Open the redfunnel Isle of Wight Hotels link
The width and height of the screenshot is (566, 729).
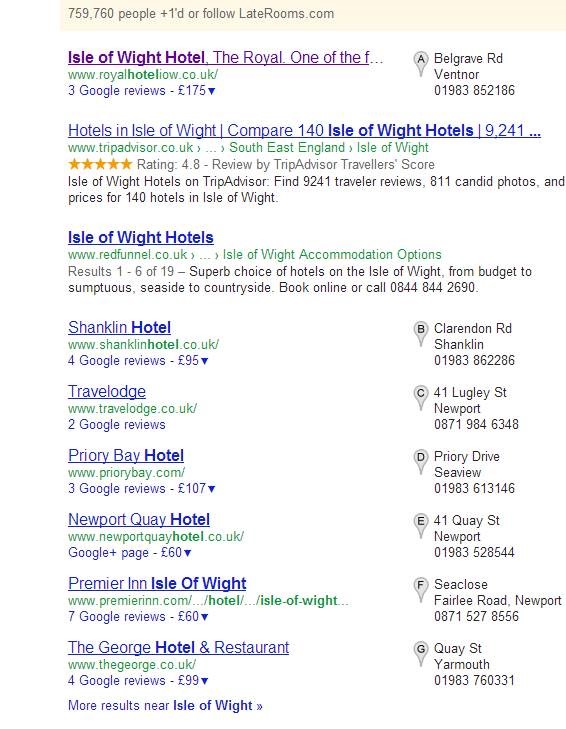tap(140, 238)
